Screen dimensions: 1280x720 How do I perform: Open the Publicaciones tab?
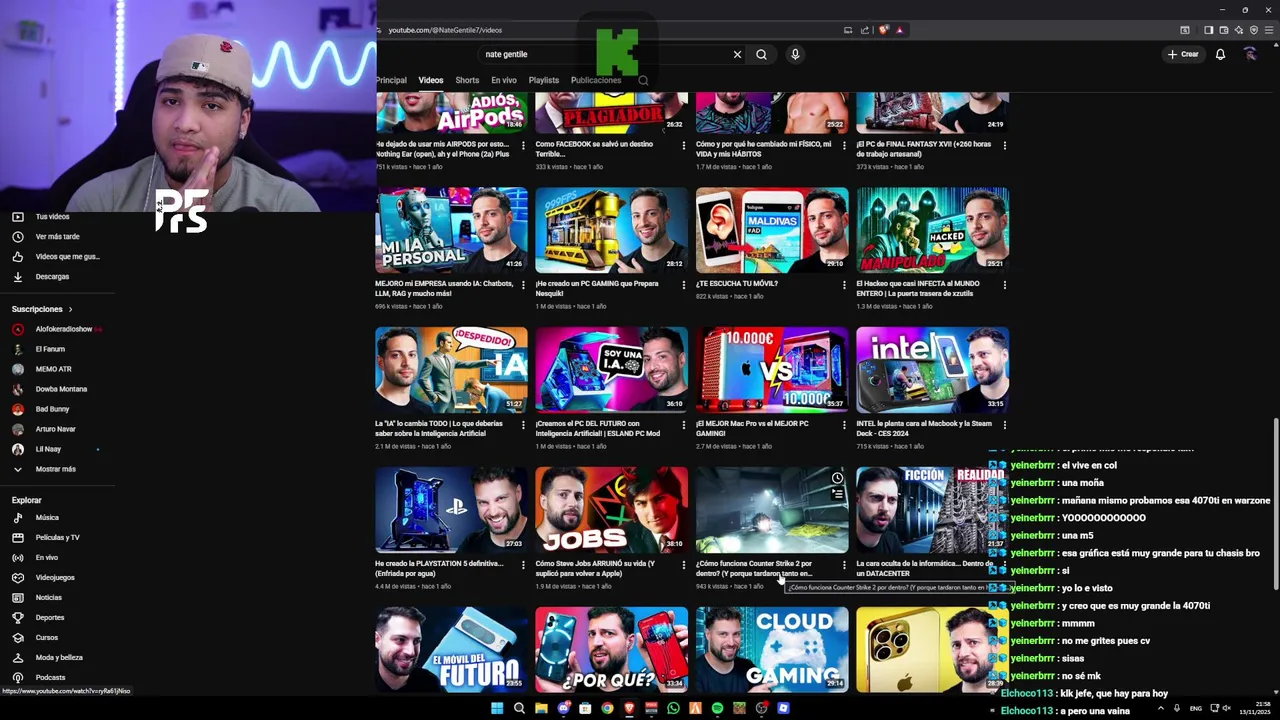pos(596,80)
